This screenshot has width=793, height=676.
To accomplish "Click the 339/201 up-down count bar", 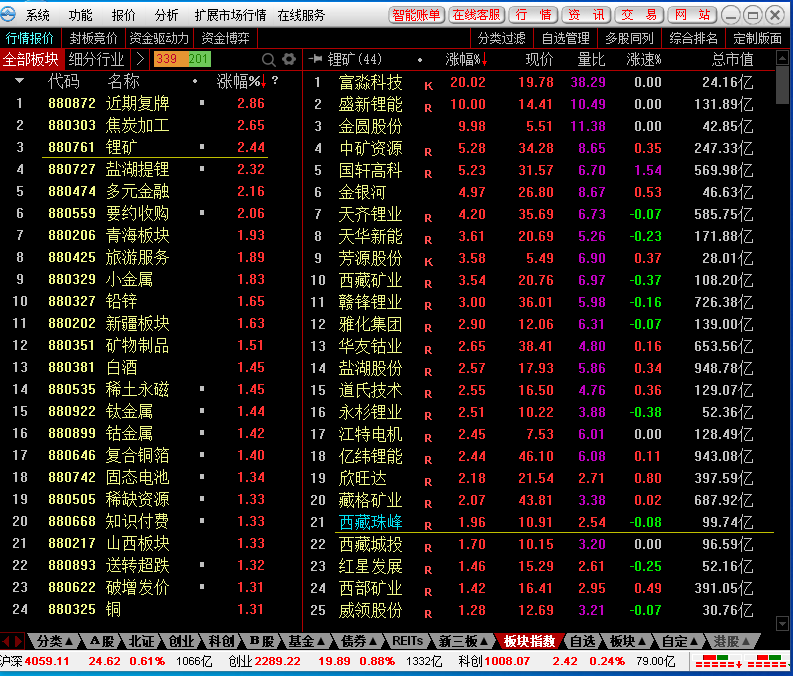I will [x=182, y=59].
